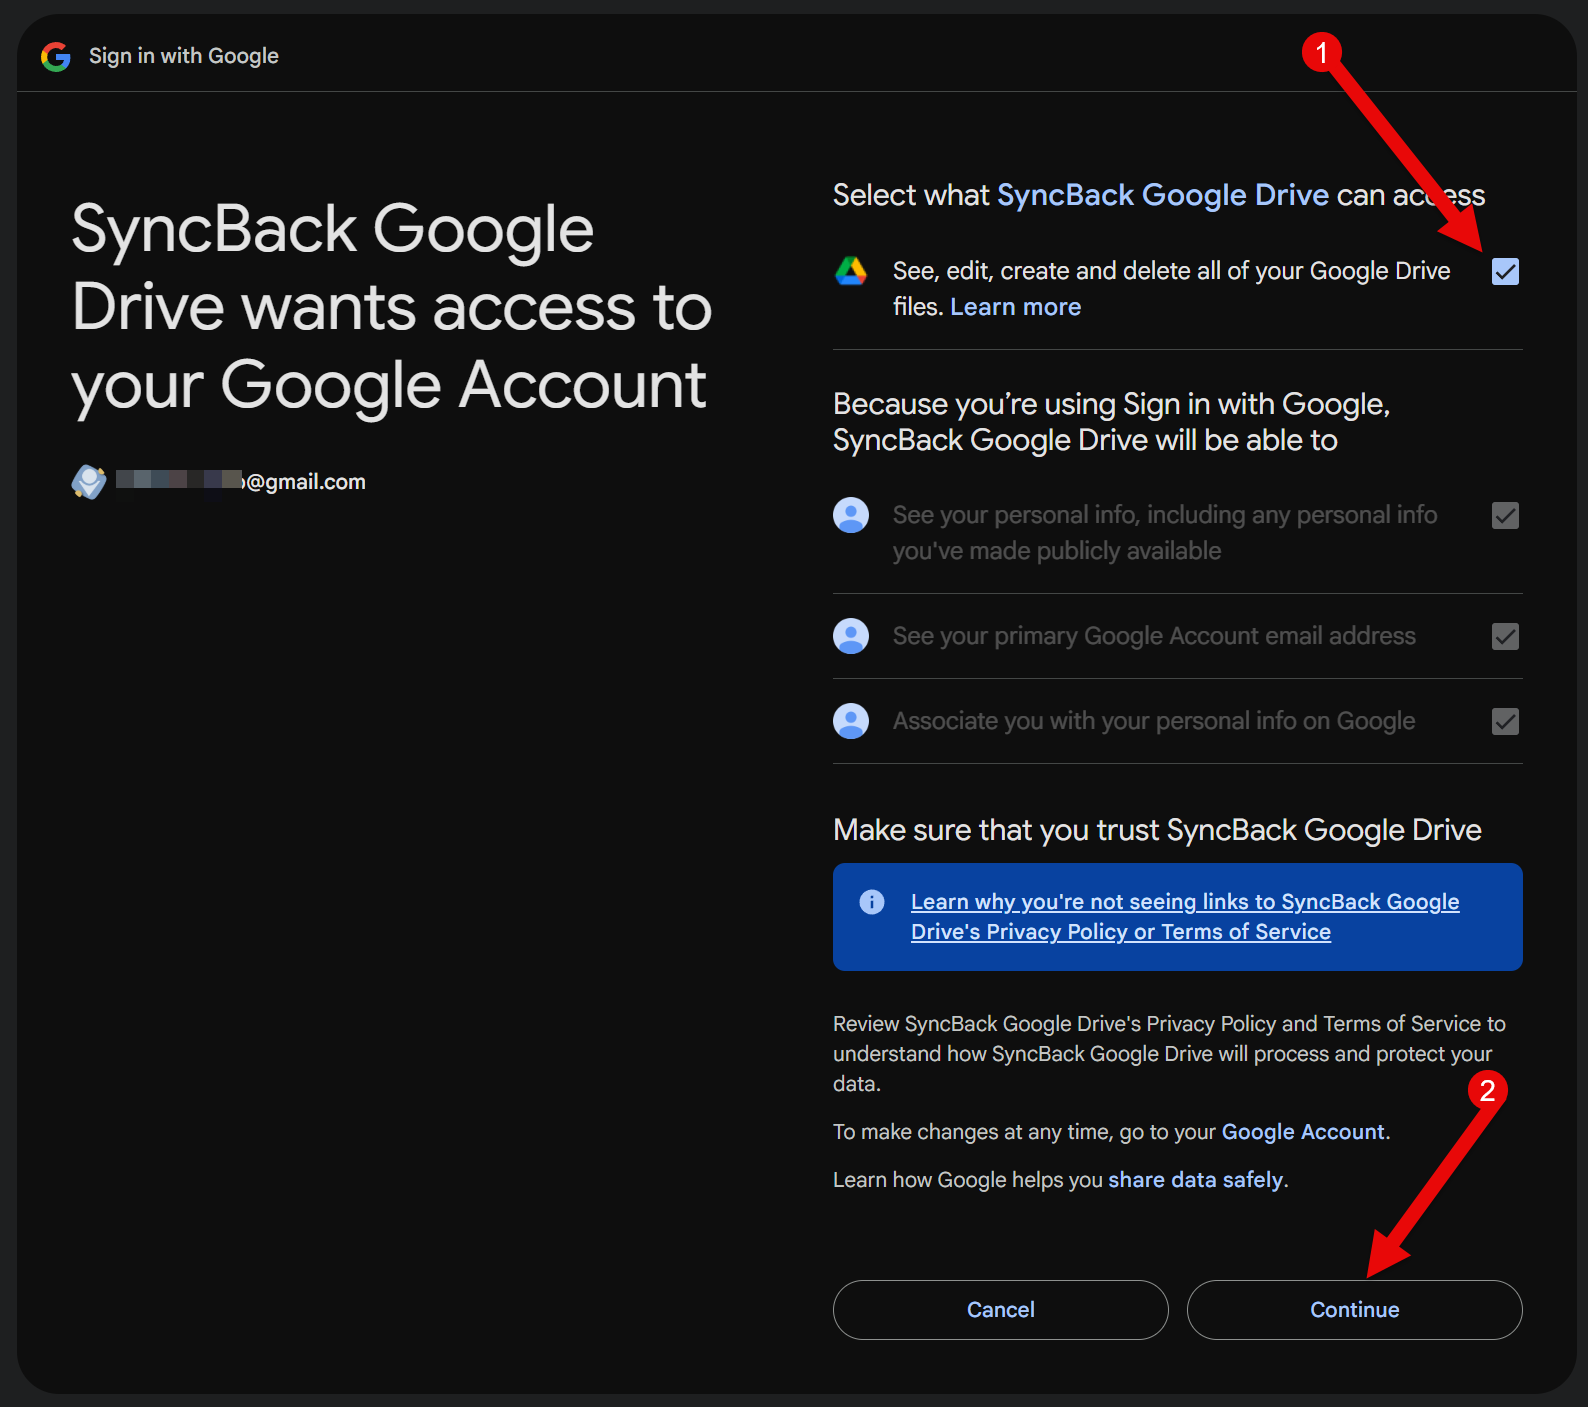The height and width of the screenshot is (1407, 1588).
Task: Cancel the SyncBack access request
Action: [x=1001, y=1310]
